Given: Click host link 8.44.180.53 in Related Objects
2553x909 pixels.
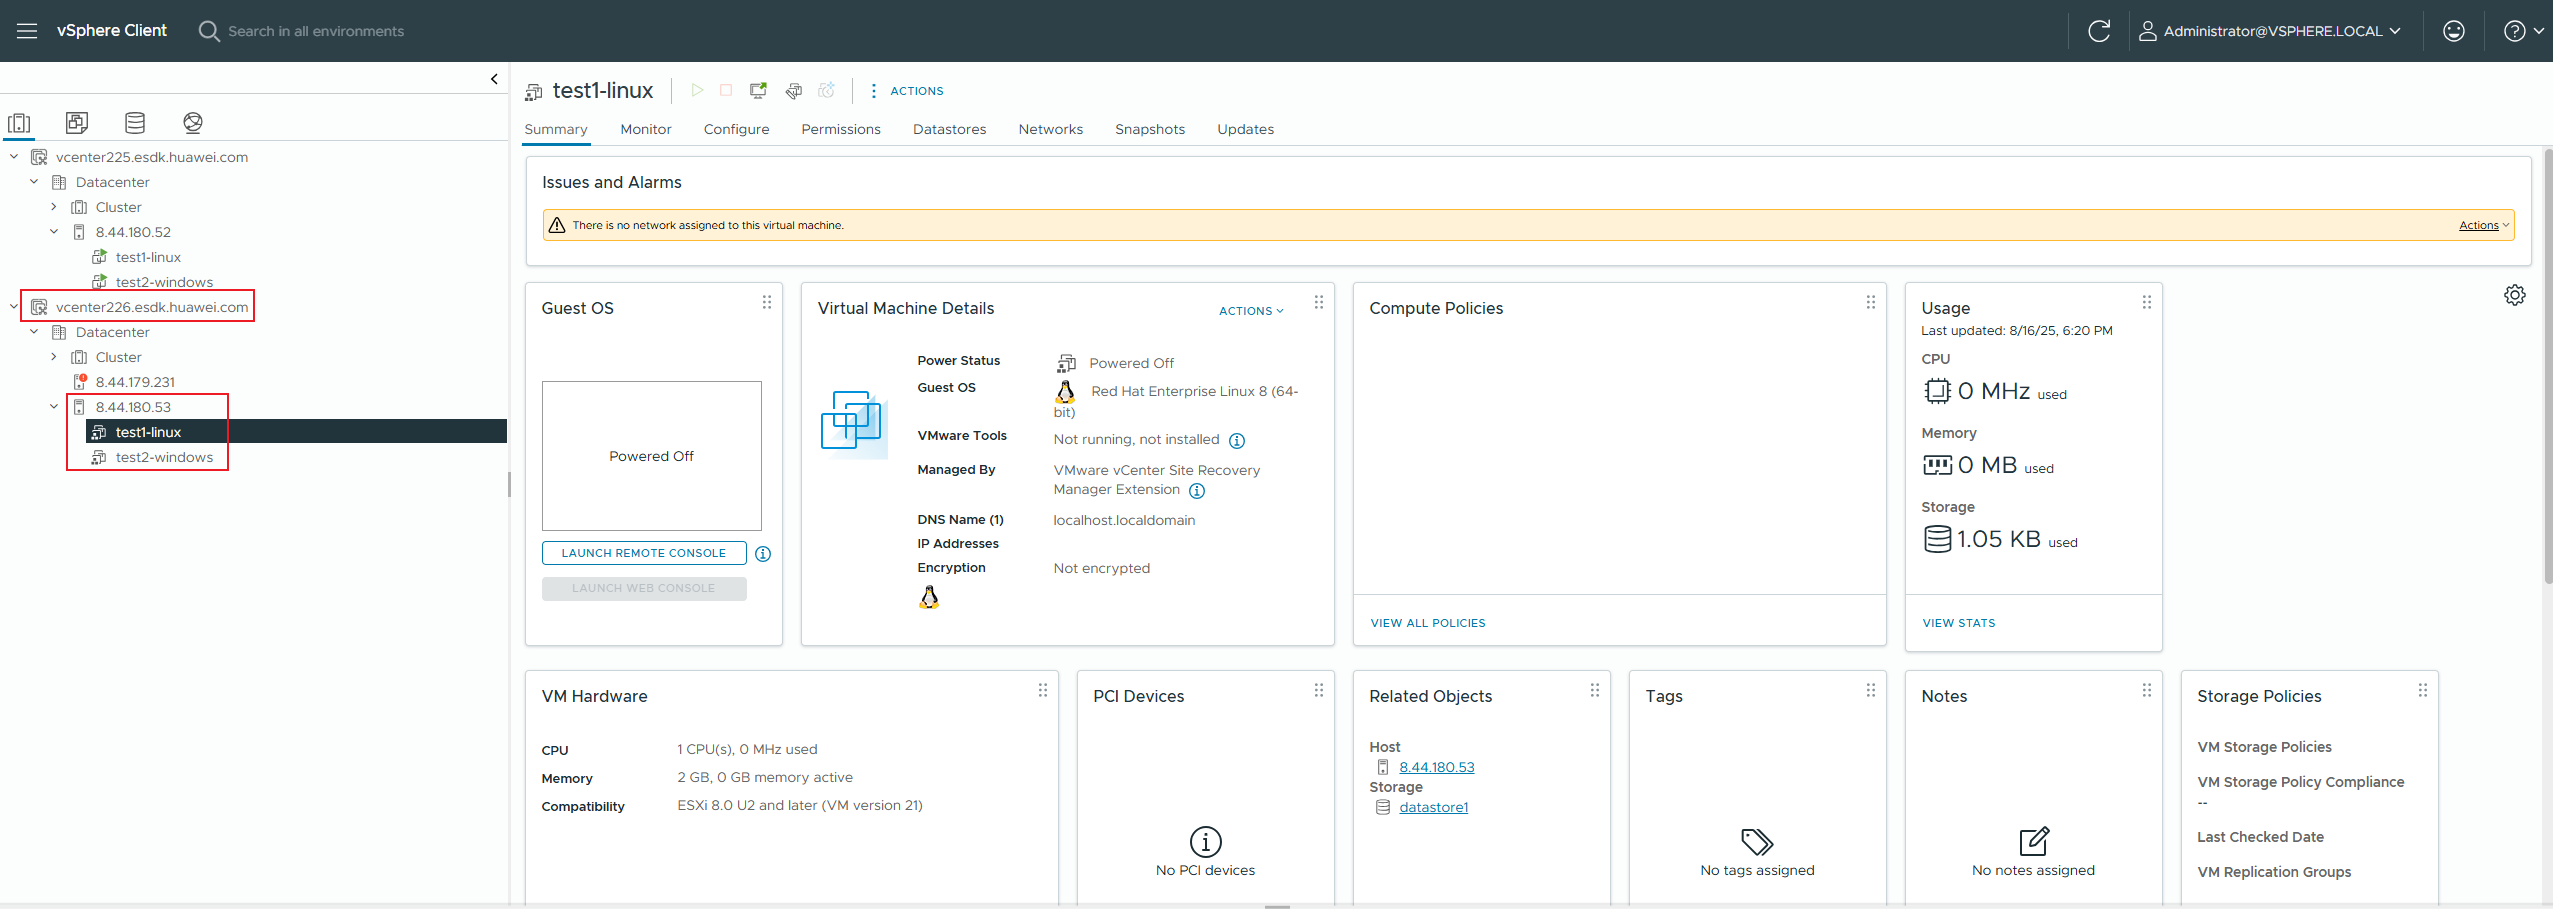Looking at the screenshot, I should (x=1437, y=767).
